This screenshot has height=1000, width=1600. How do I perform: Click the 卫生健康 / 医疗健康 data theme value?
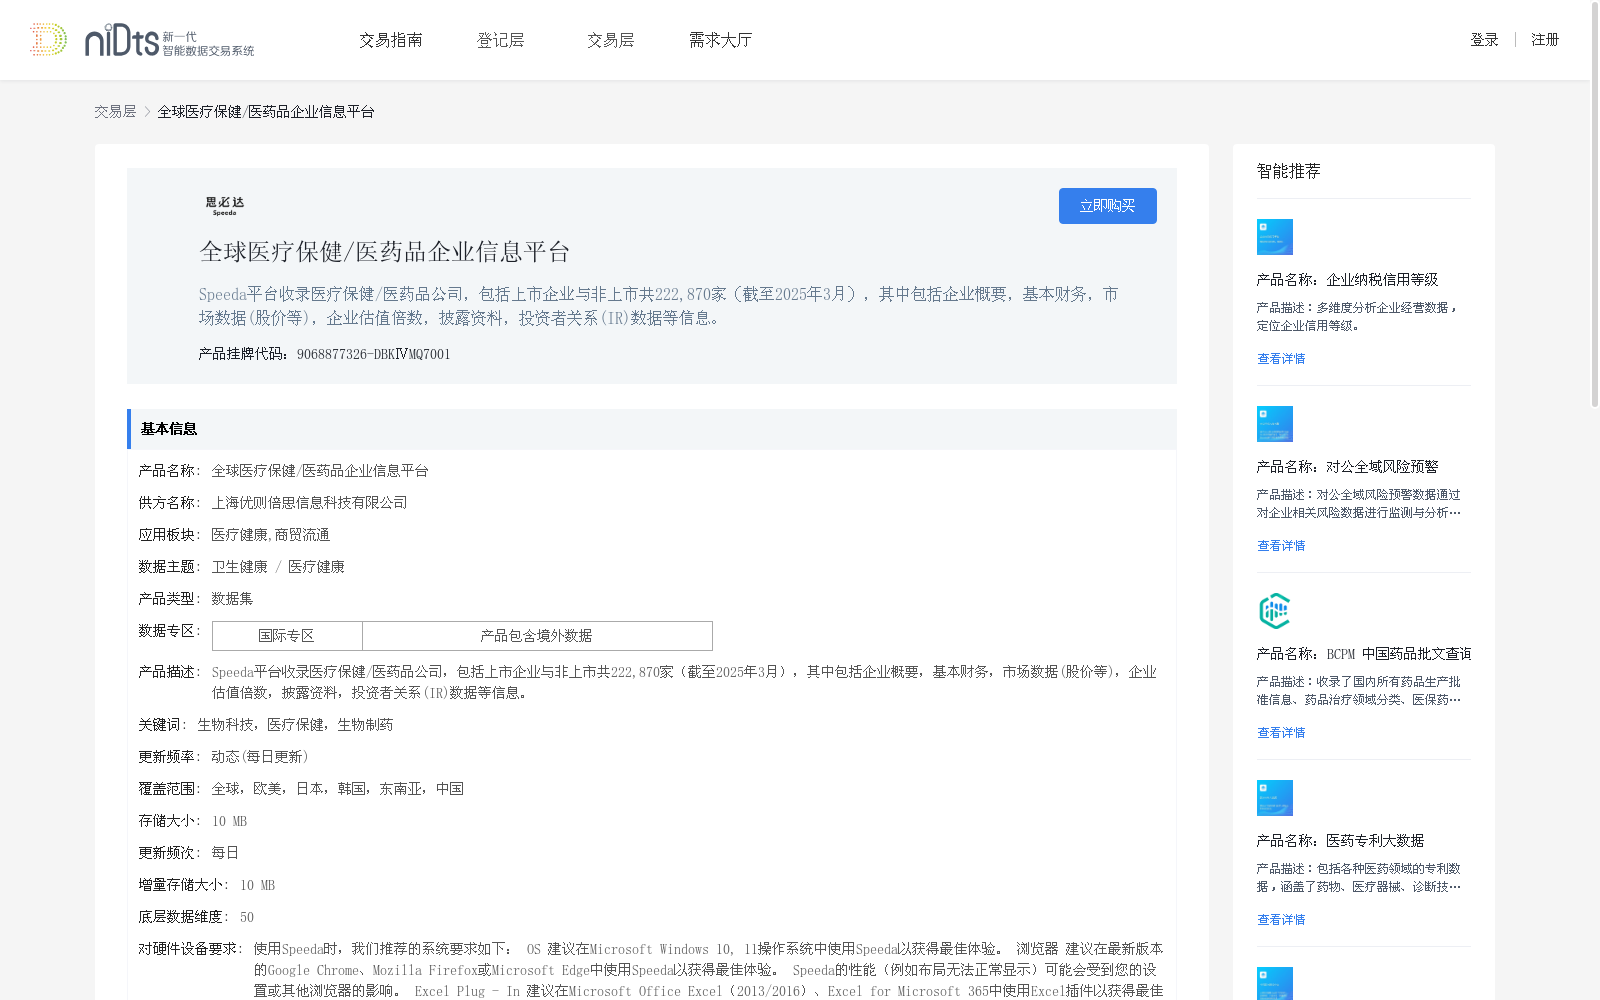[x=278, y=567]
